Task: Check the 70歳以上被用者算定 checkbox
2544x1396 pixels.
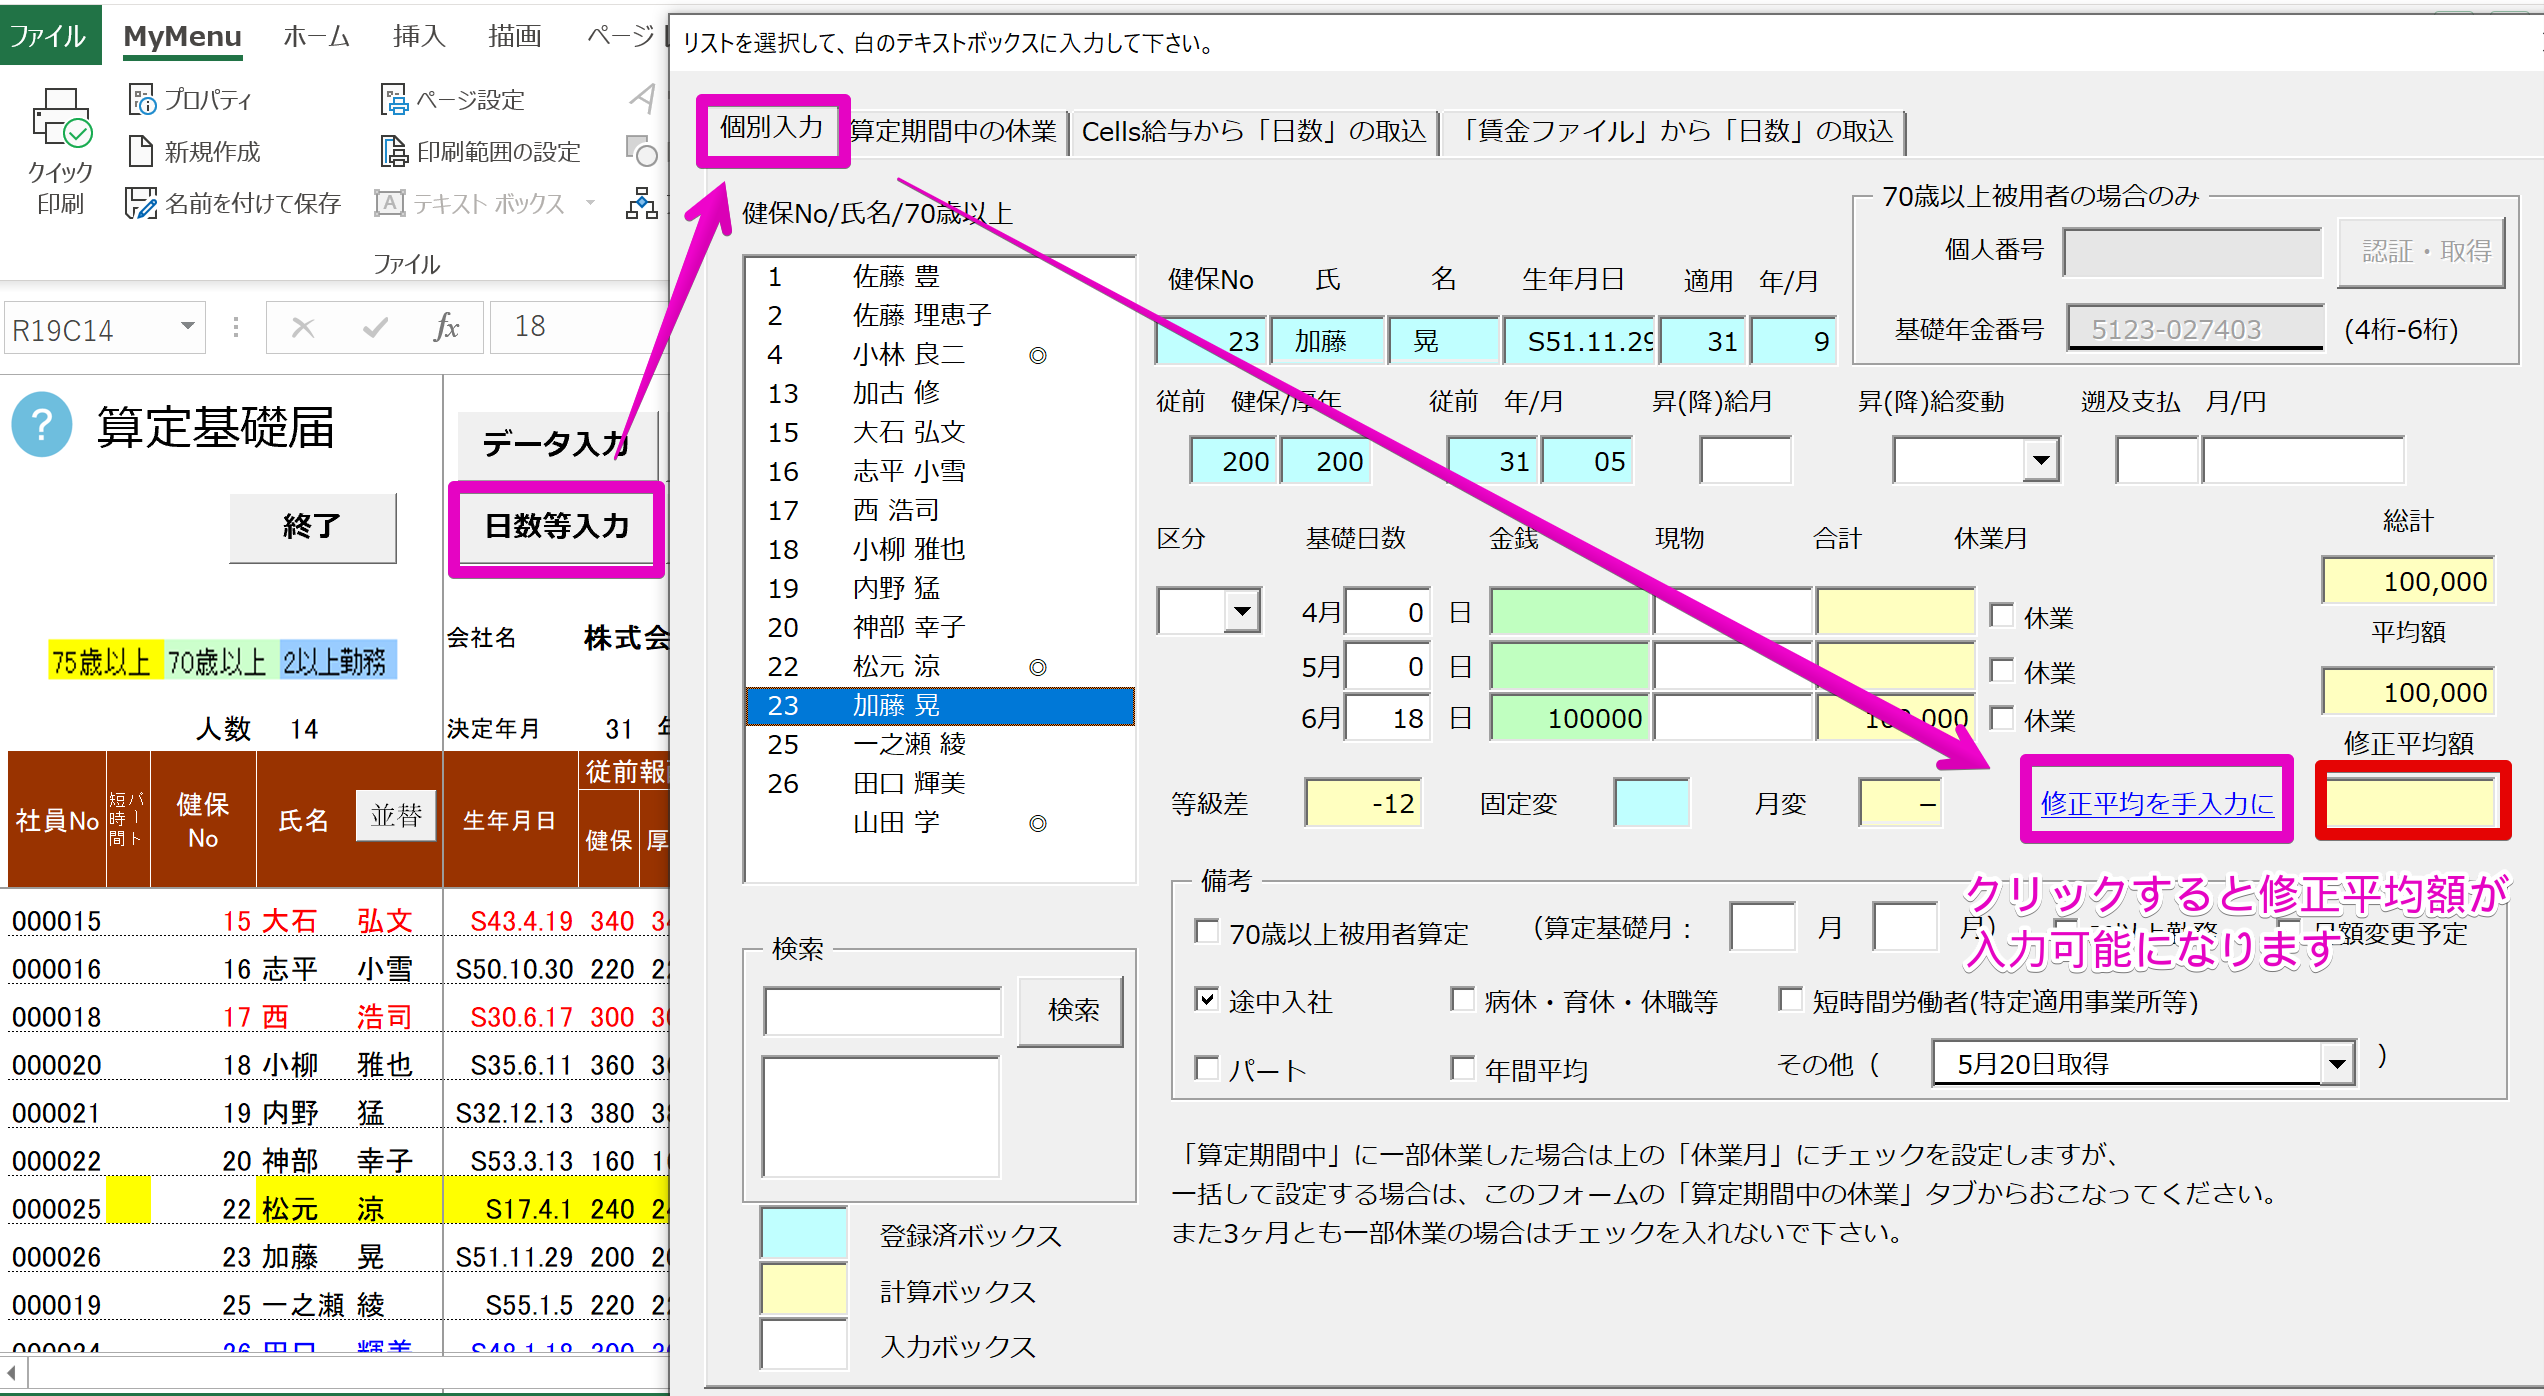Action: 1207,931
